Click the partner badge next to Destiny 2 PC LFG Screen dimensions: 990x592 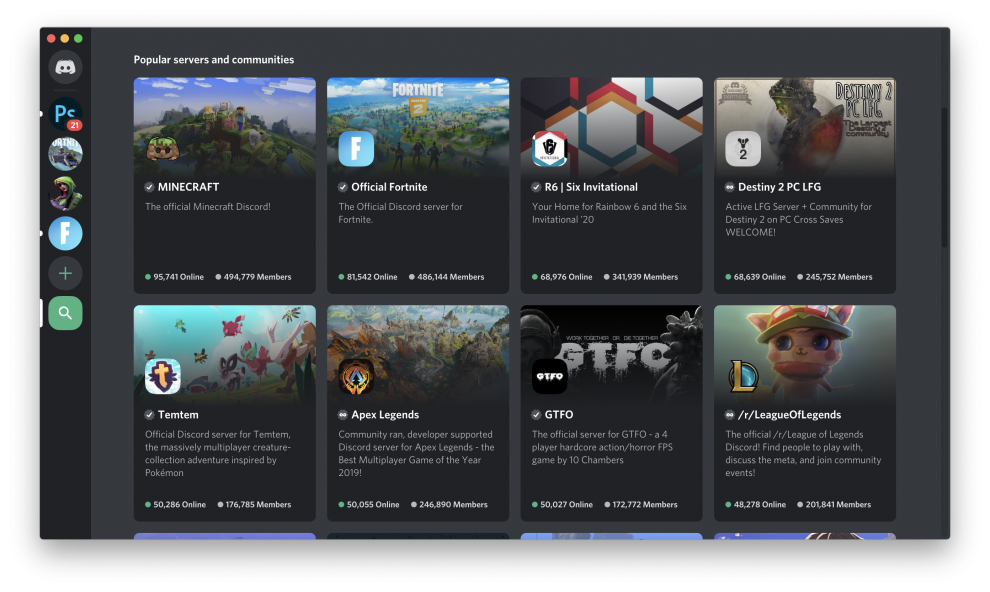[729, 187]
